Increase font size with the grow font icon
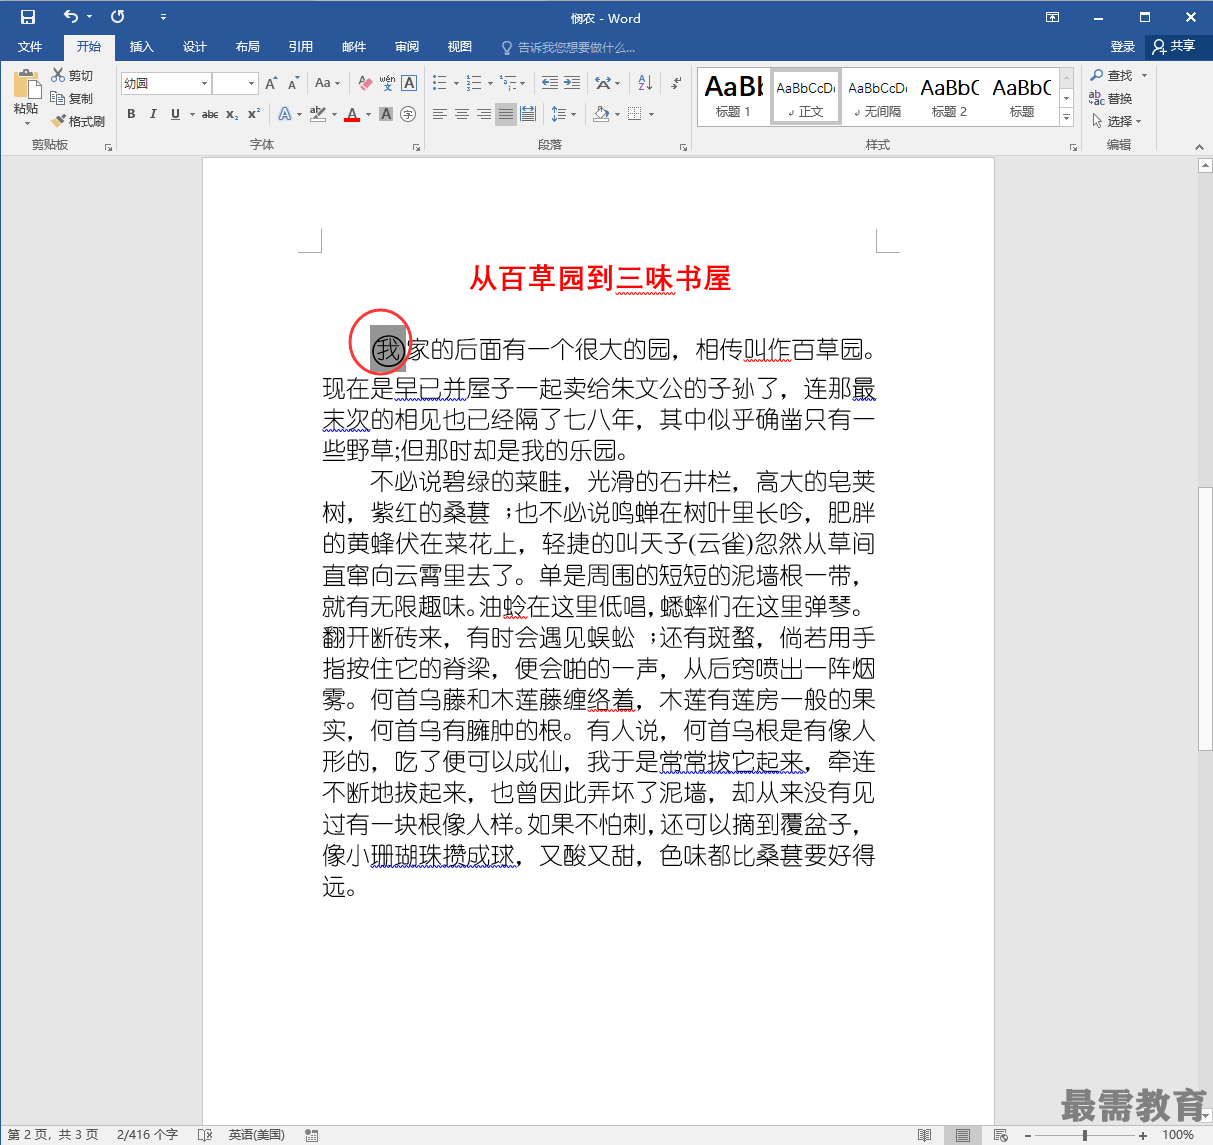Screen dimensions: 1213x1145 pos(271,83)
